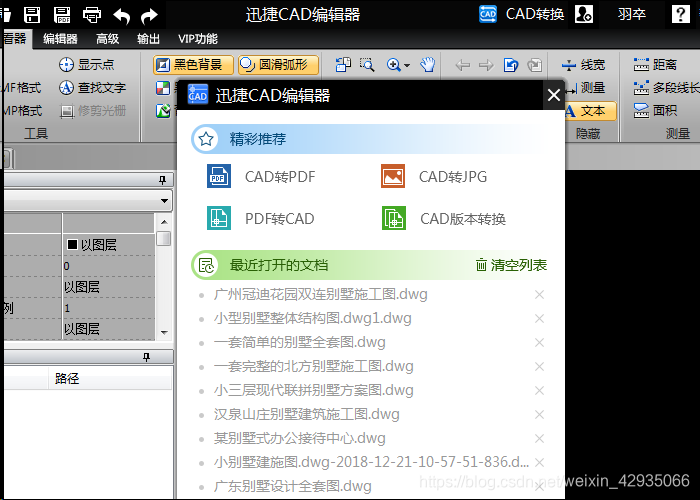Click the 精彩推荐 star icon

point(205,139)
